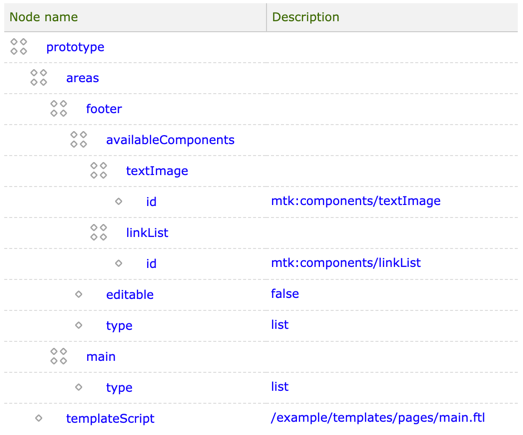This screenshot has height=435, width=523.
Task: Open the mtk:components/textImage value
Action: pyautogui.click(x=356, y=201)
